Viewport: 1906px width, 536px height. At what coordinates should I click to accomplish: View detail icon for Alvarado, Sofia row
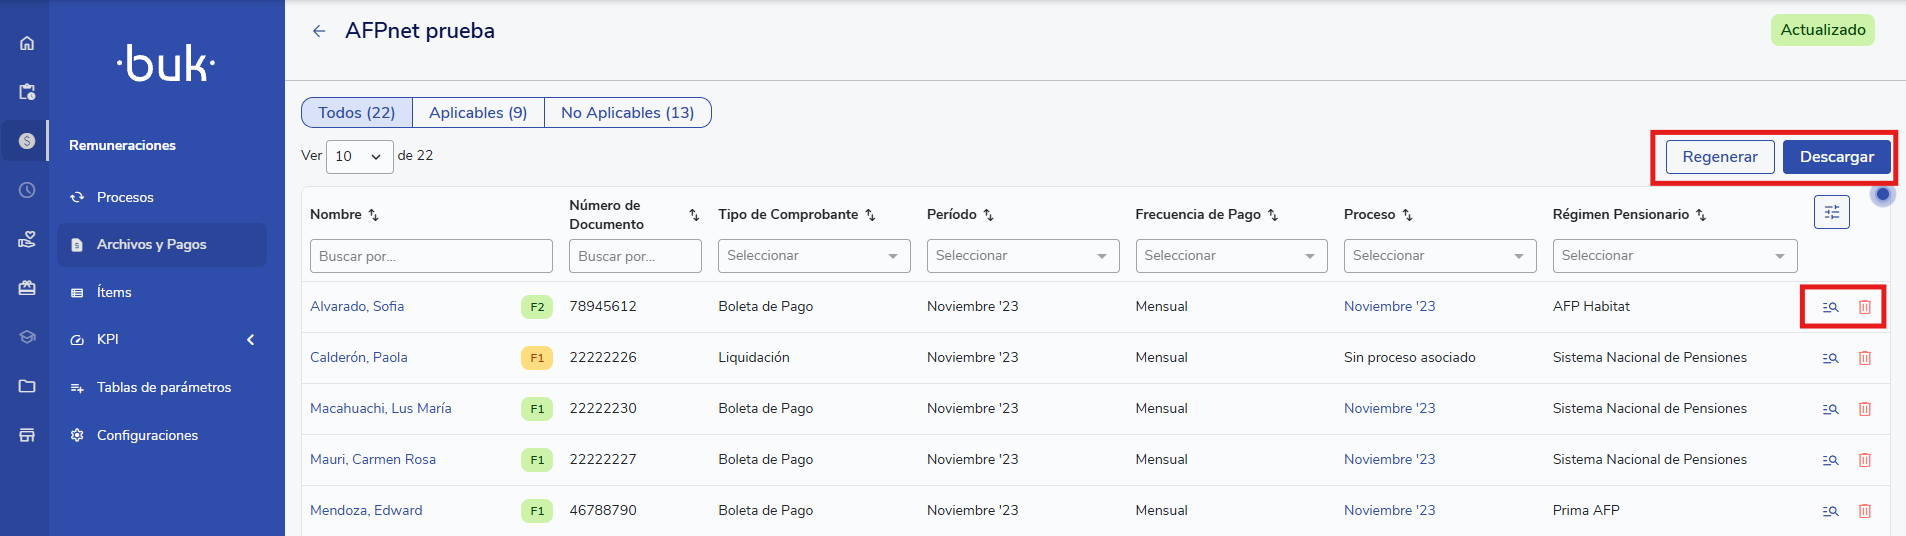(1830, 307)
